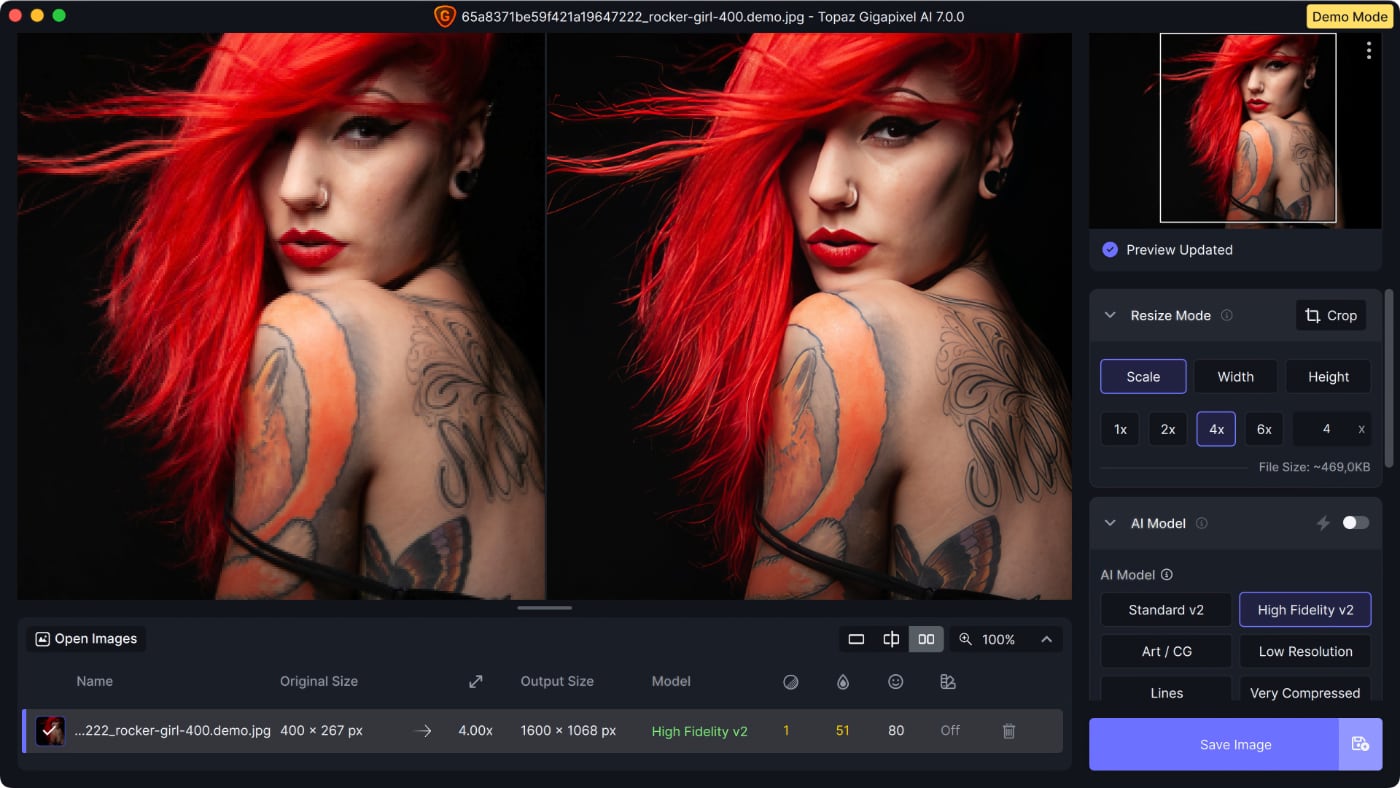Click the Gigapixel logo in title bar
1400x788 pixels.
pyautogui.click(x=444, y=16)
